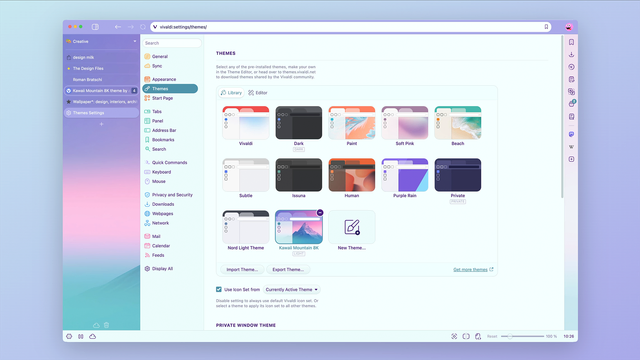Click the Add Web Panel plus icon
Viewport: 640px width, 360px height.
(571, 159)
